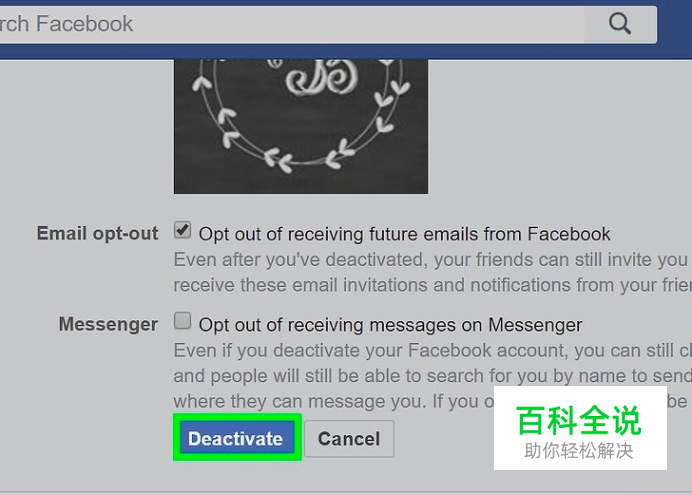Focus the Search Facebook input field
692x495 pixels.
click(291, 24)
